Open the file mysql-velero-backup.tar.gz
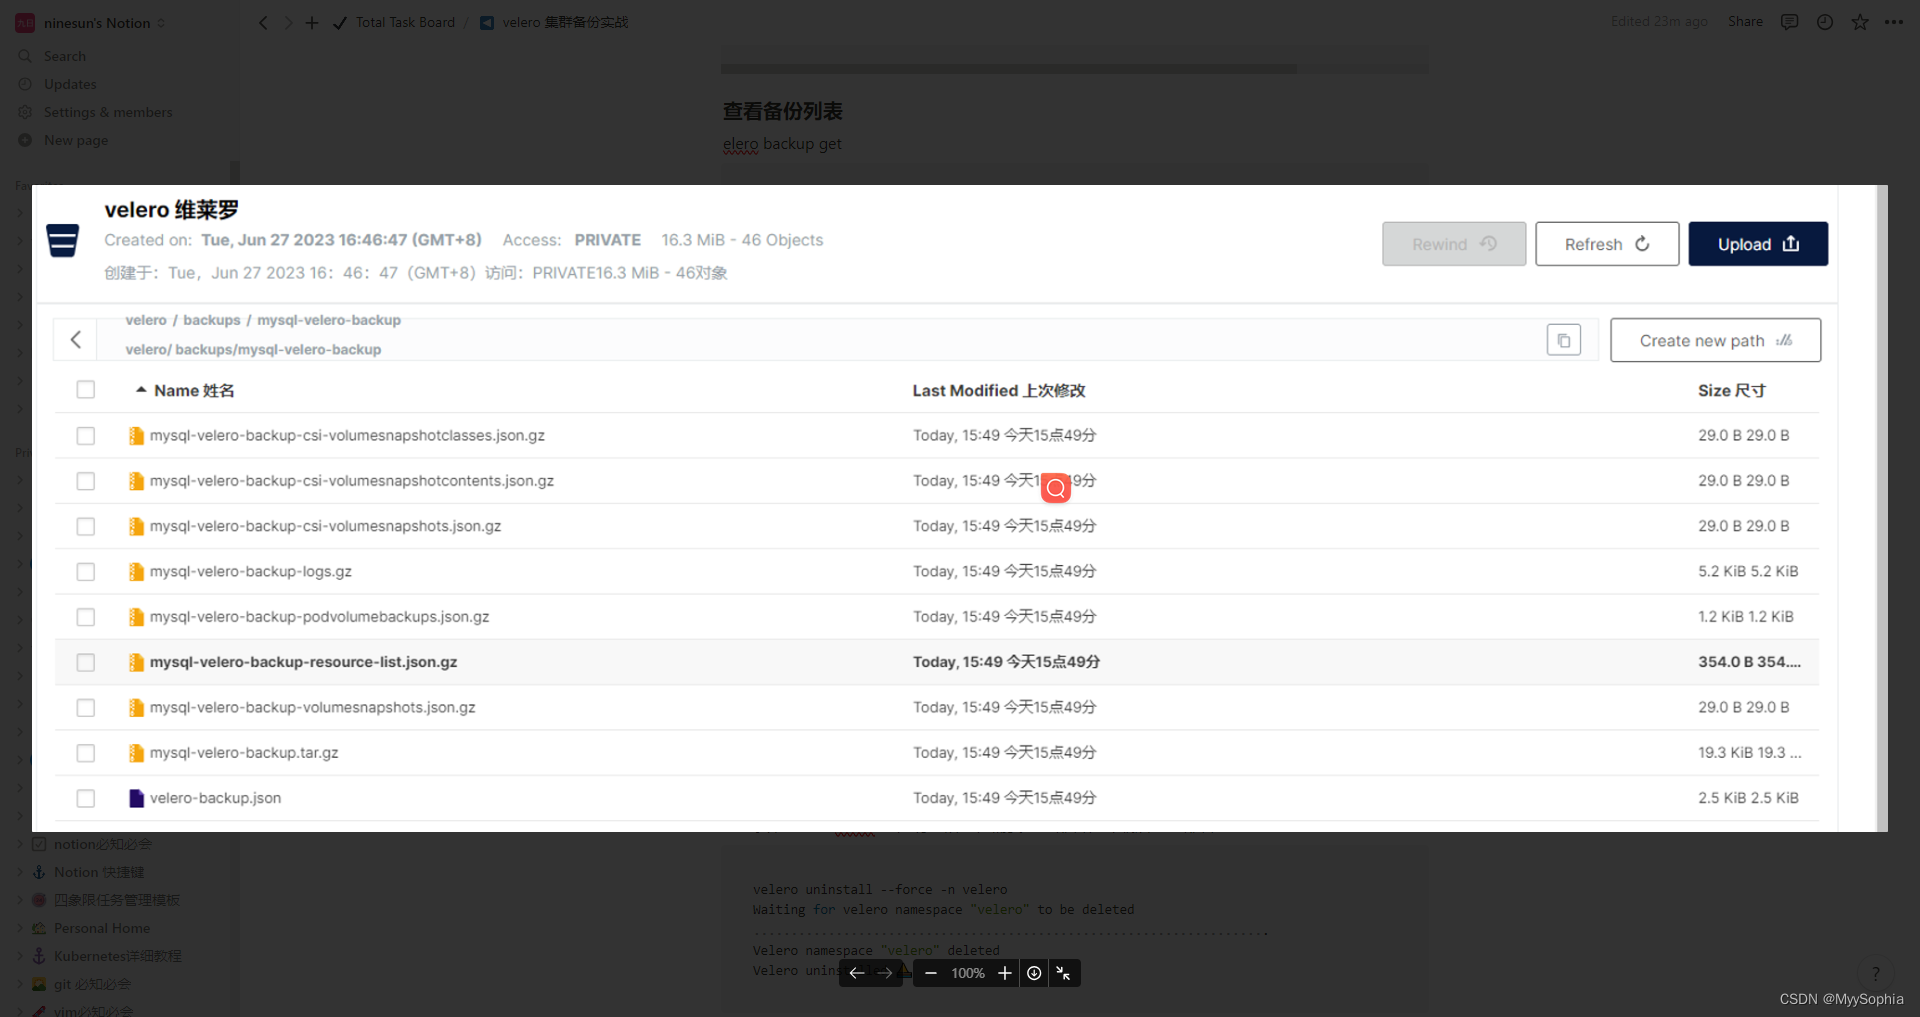 click(x=244, y=753)
